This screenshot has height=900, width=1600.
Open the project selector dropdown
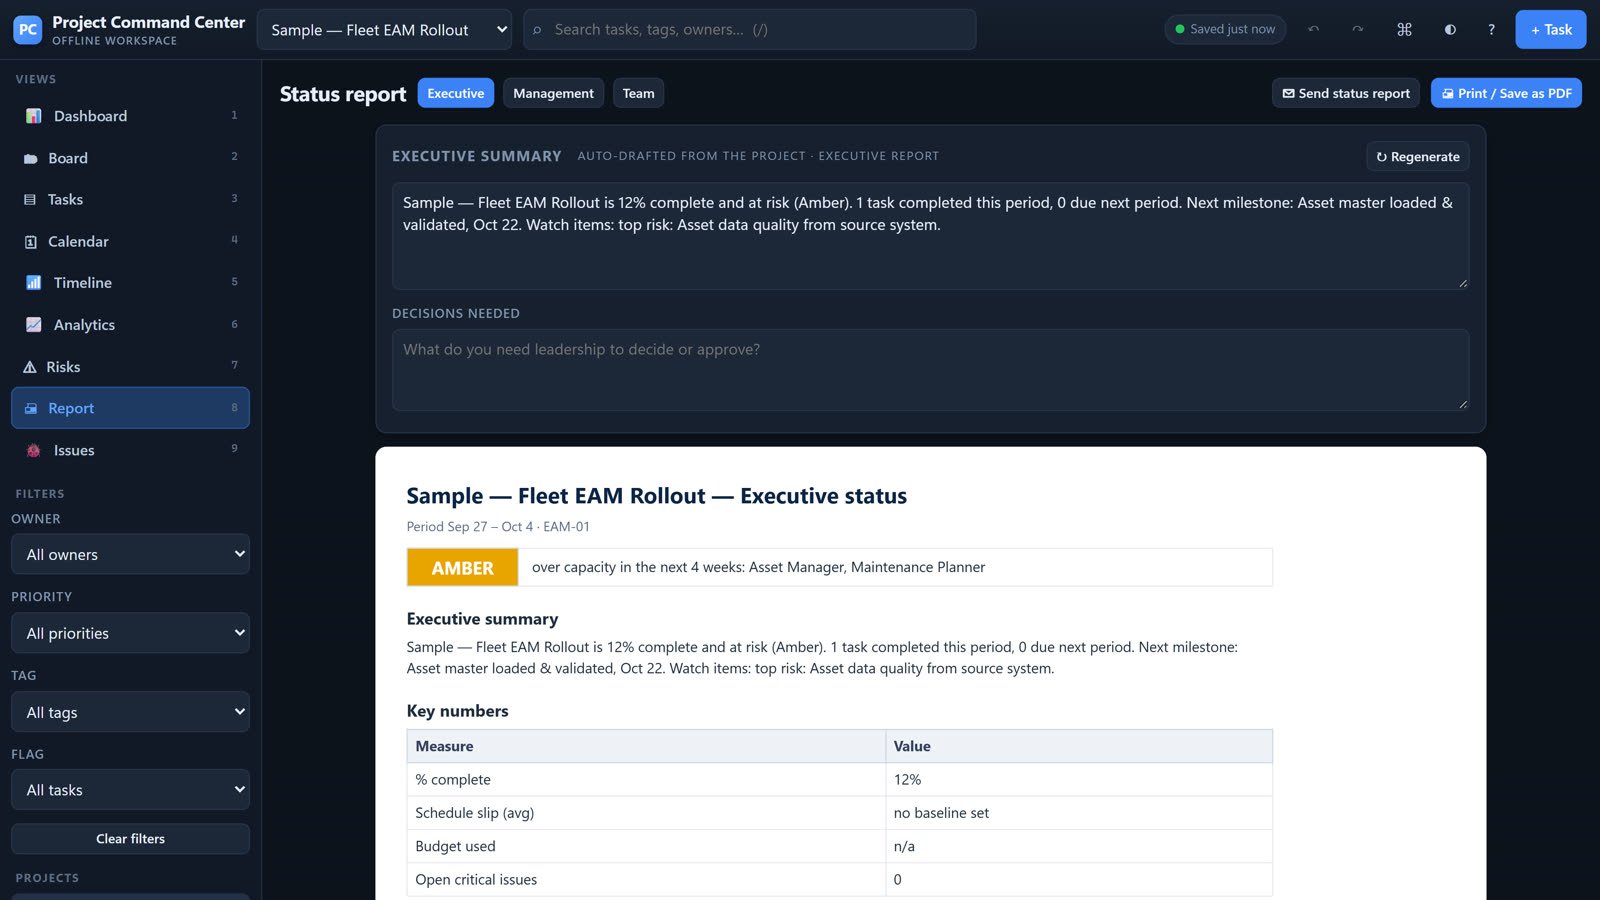pyautogui.click(x=384, y=30)
